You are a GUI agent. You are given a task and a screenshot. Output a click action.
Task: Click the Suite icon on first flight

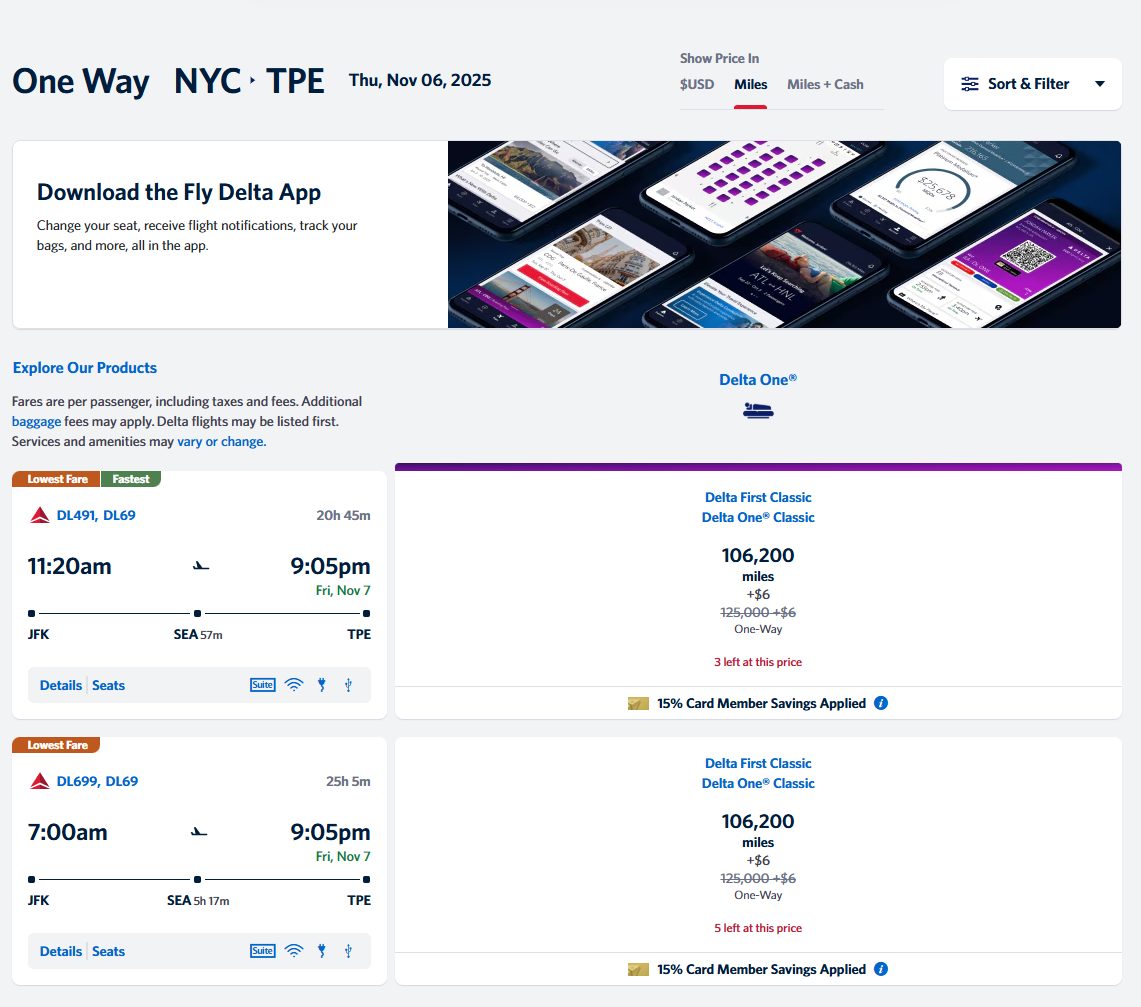coord(262,685)
